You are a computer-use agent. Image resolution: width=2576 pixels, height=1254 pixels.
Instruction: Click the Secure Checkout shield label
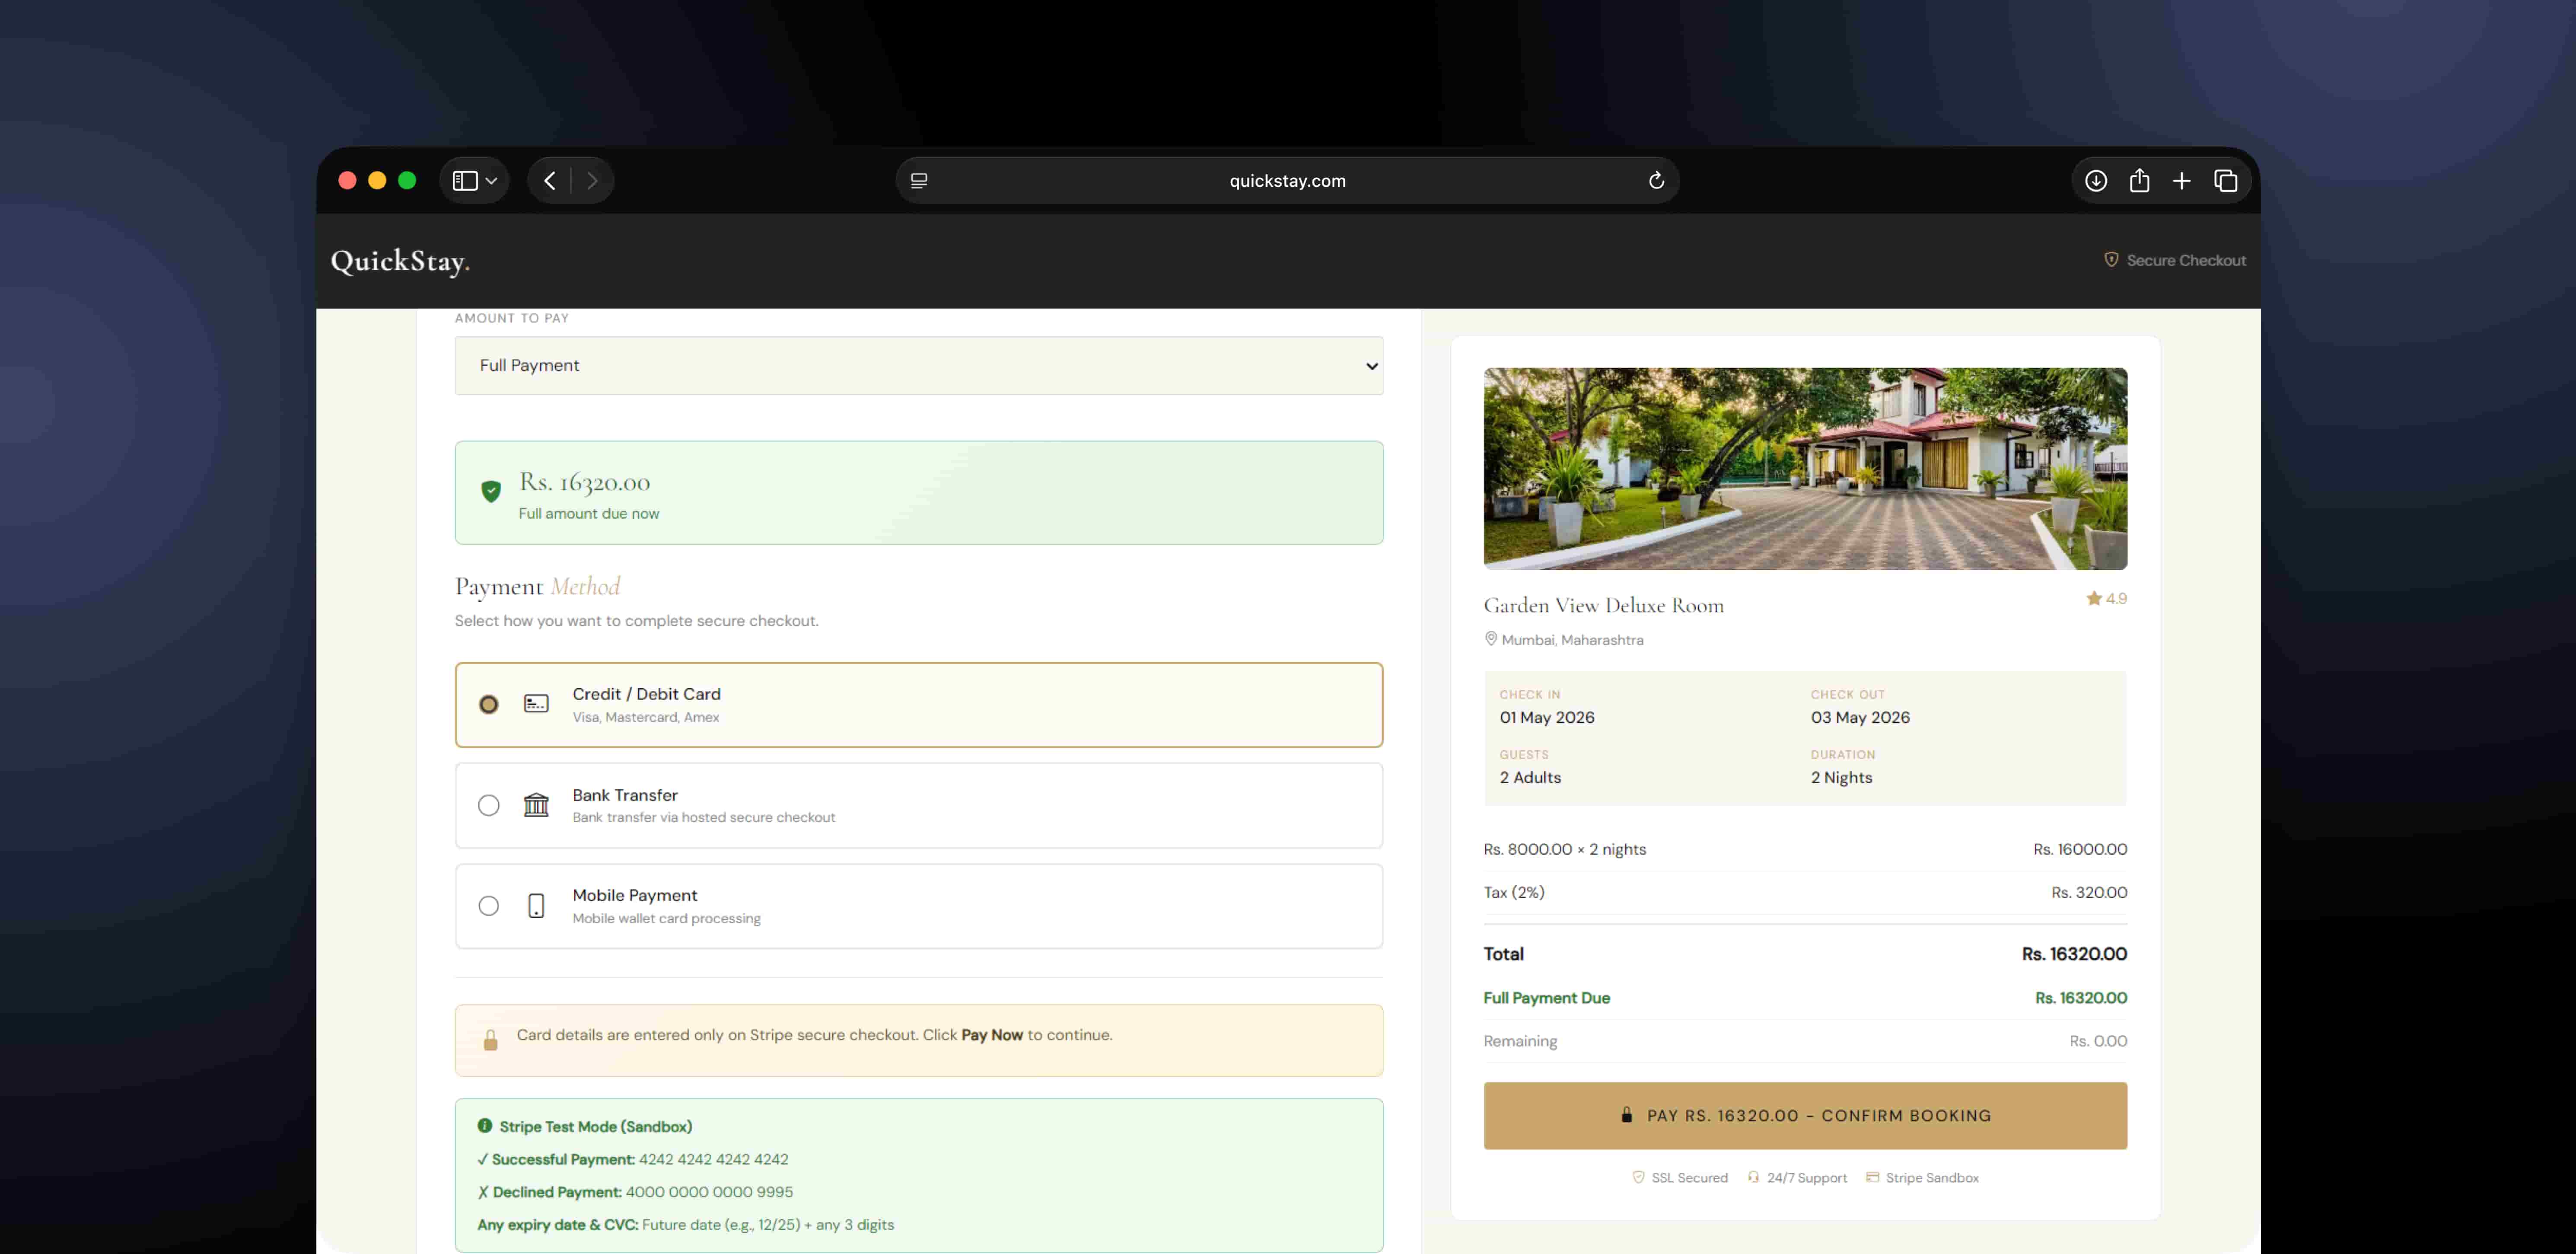point(2175,260)
